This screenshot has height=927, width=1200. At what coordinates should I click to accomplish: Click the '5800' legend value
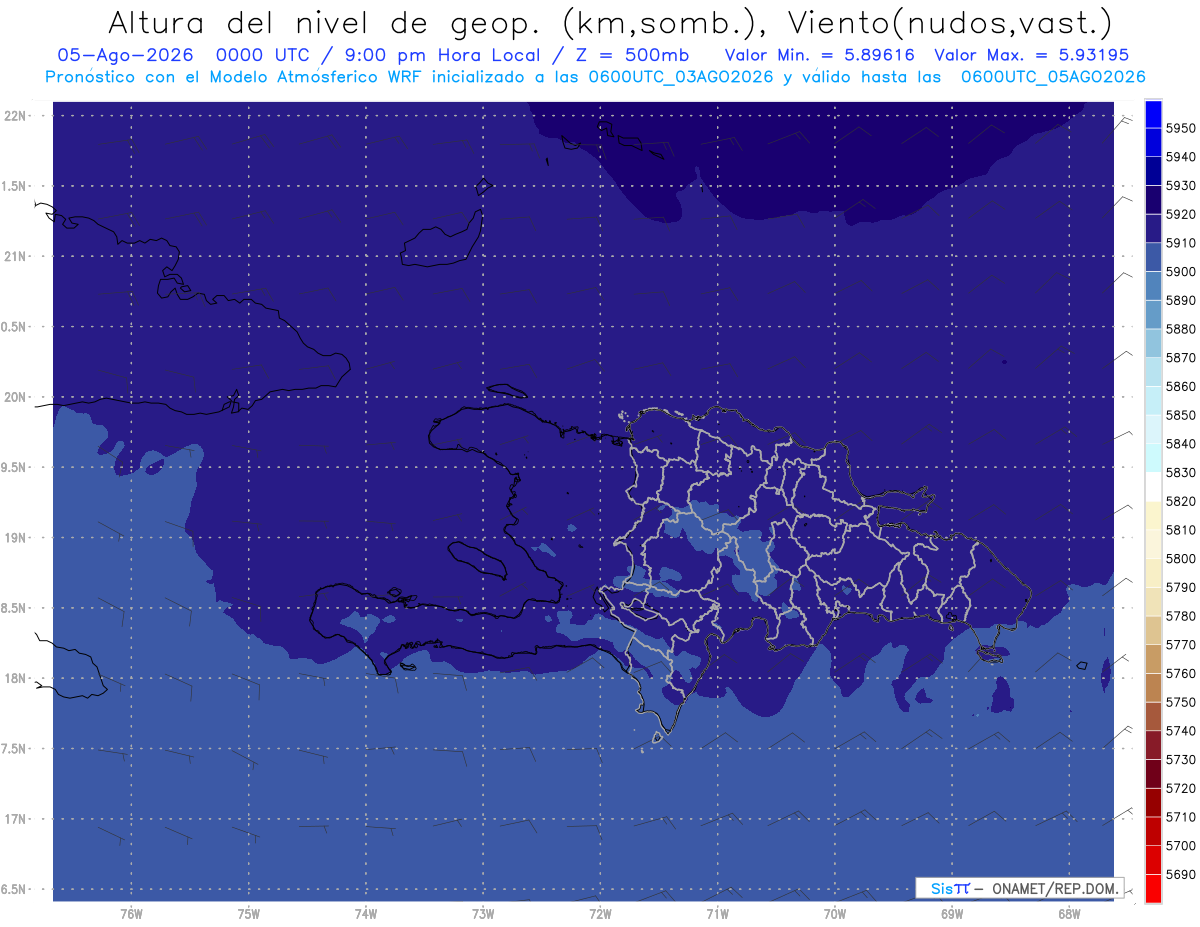[x=1182, y=559]
